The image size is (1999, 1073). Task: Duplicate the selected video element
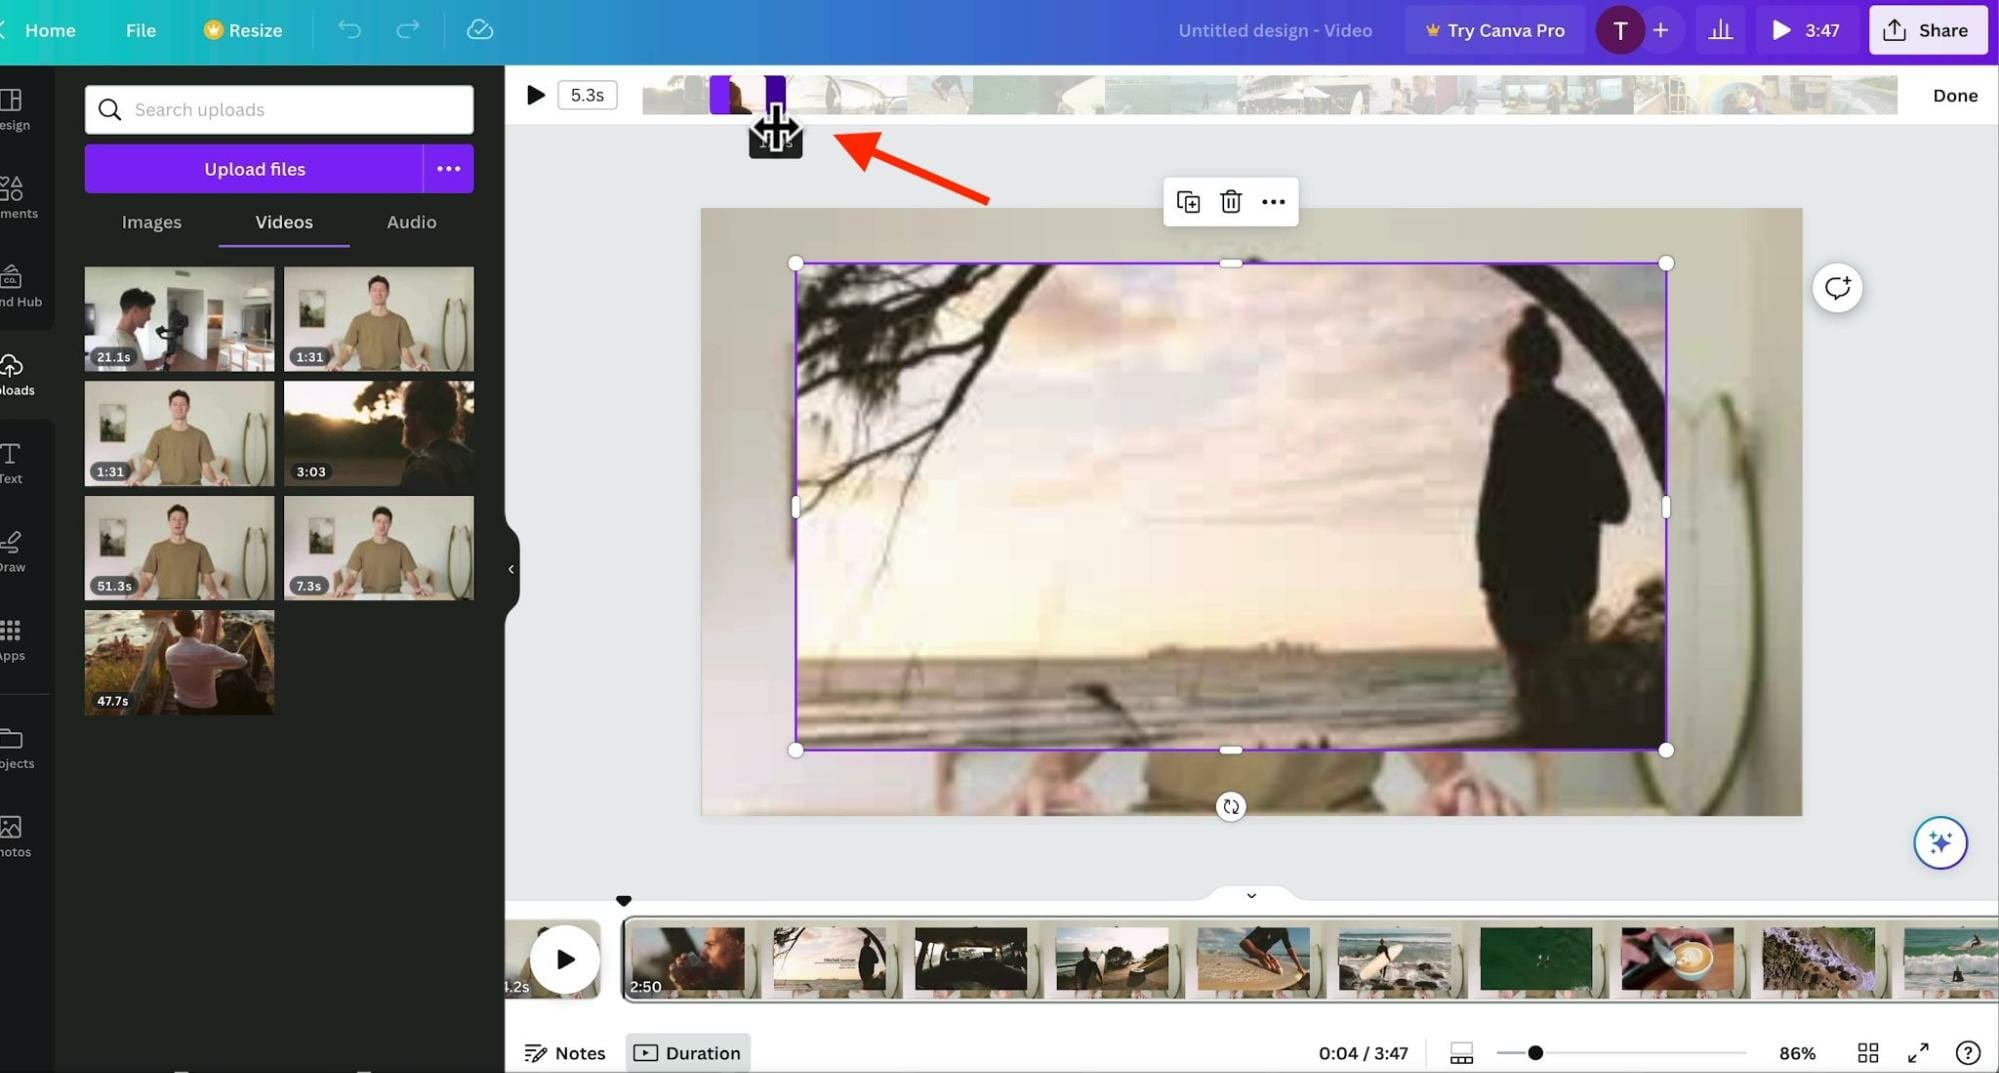click(x=1188, y=202)
